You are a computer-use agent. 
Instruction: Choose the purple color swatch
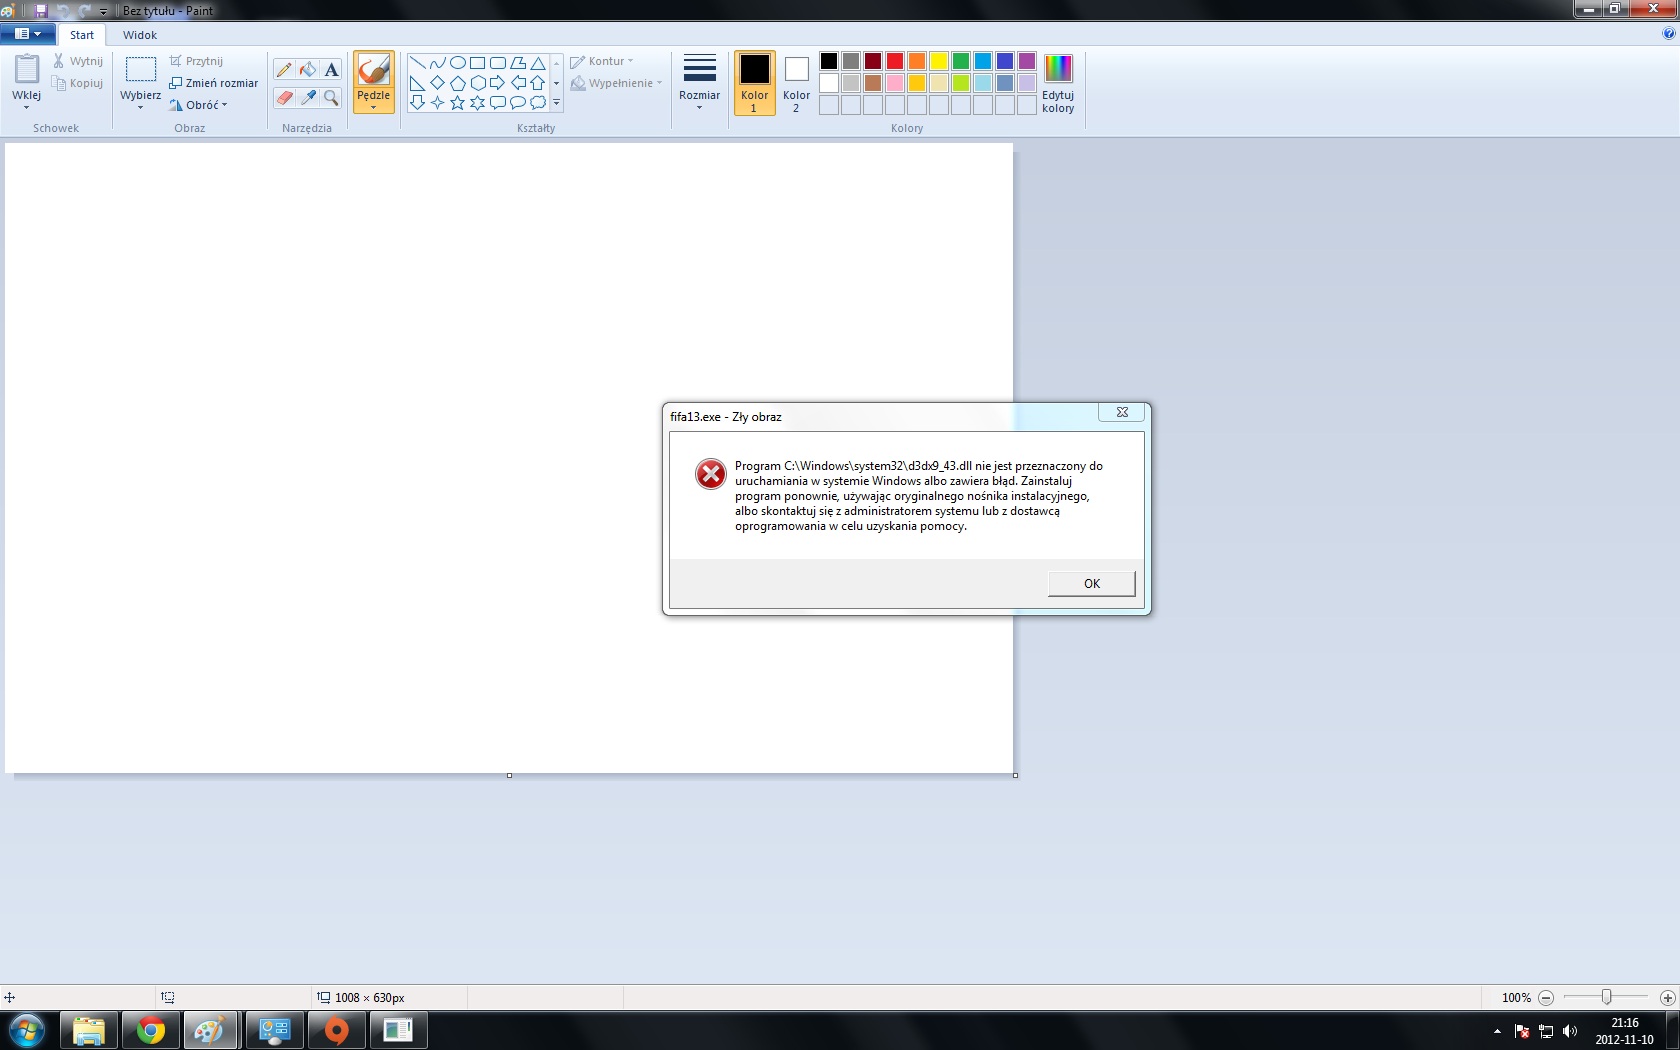[1027, 61]
